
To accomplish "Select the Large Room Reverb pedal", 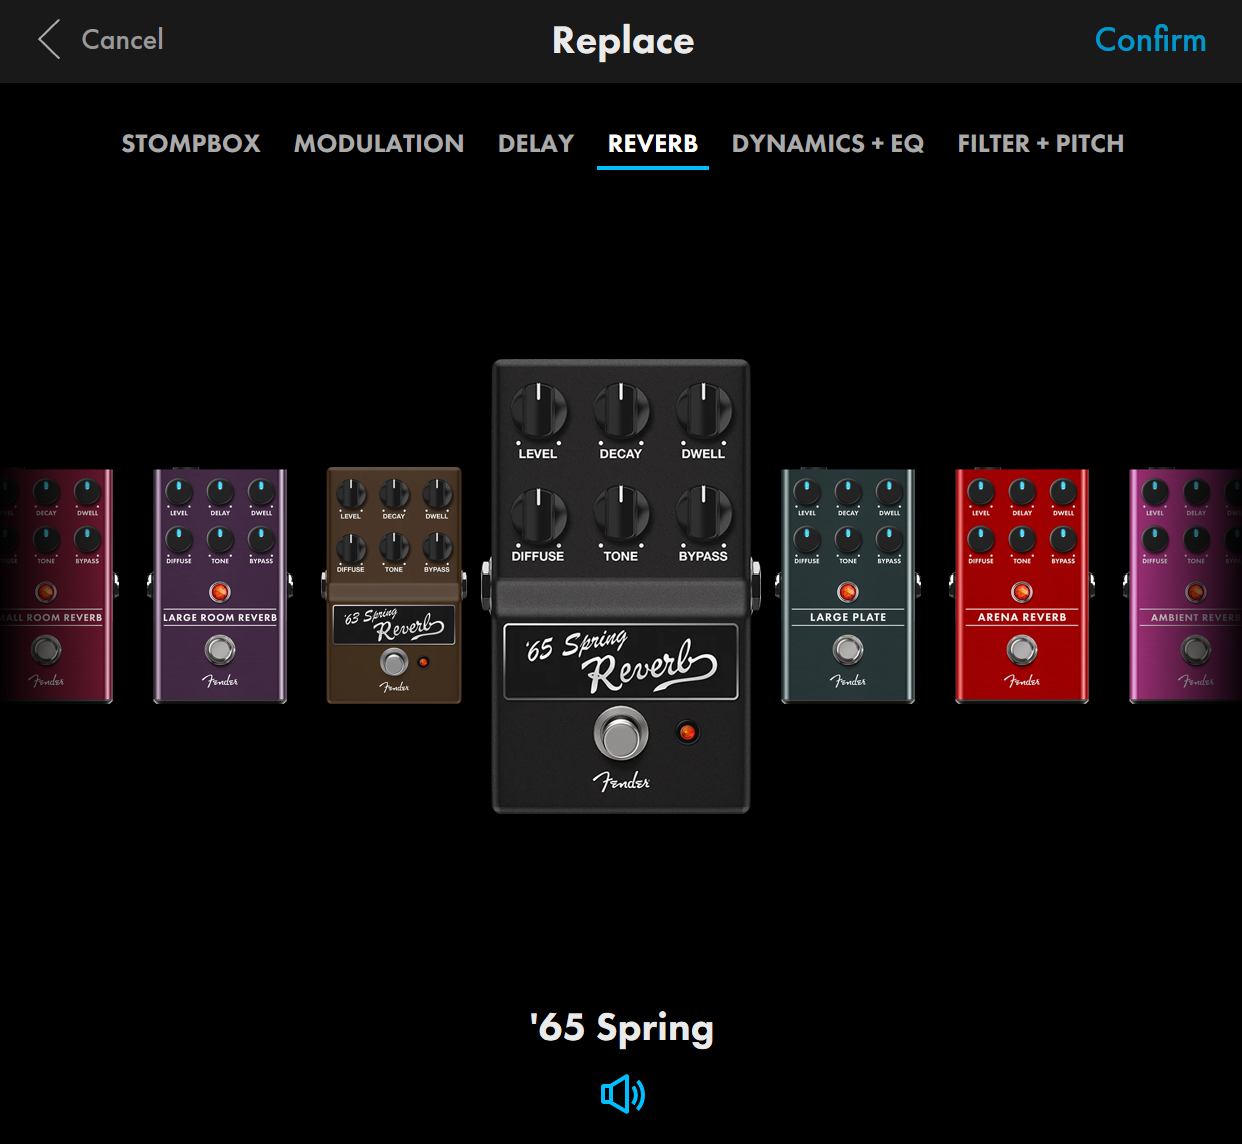I will pos(220,586).
